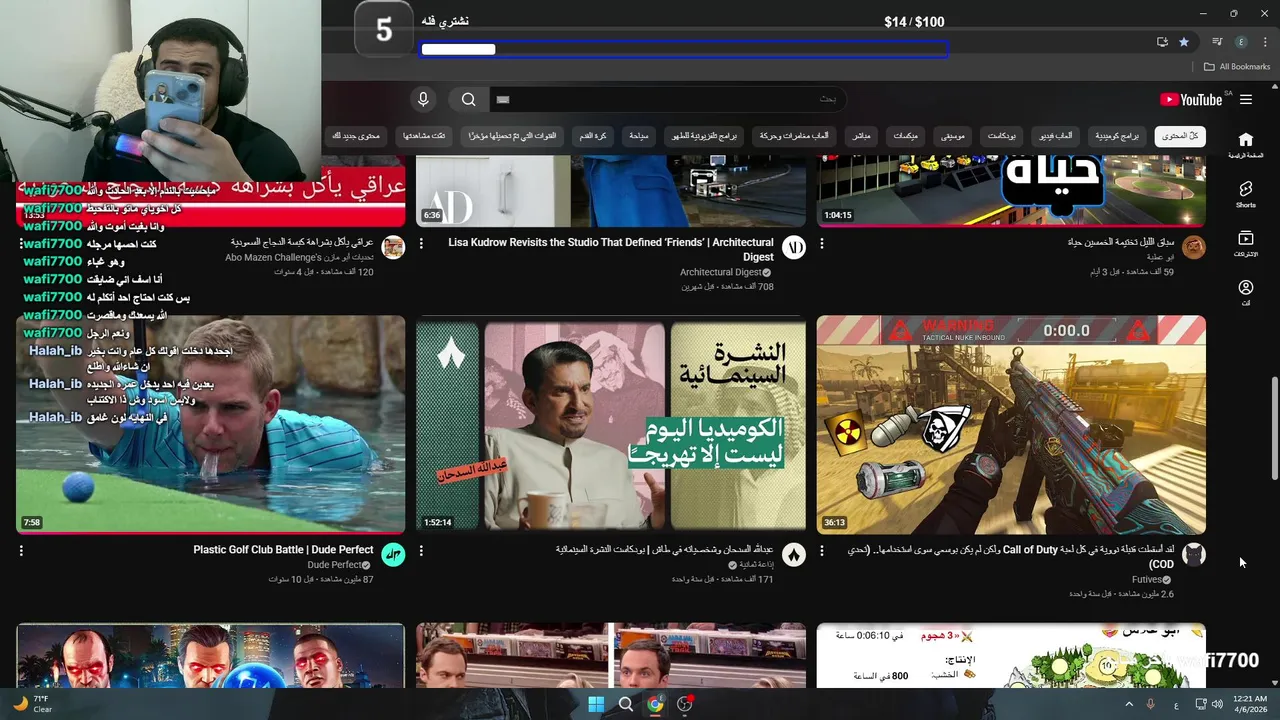The height and width of the screenshot is (720, 1280).
Task: Open more options for Plastic Golf Club Battle
Action: [x=21, y=550]
